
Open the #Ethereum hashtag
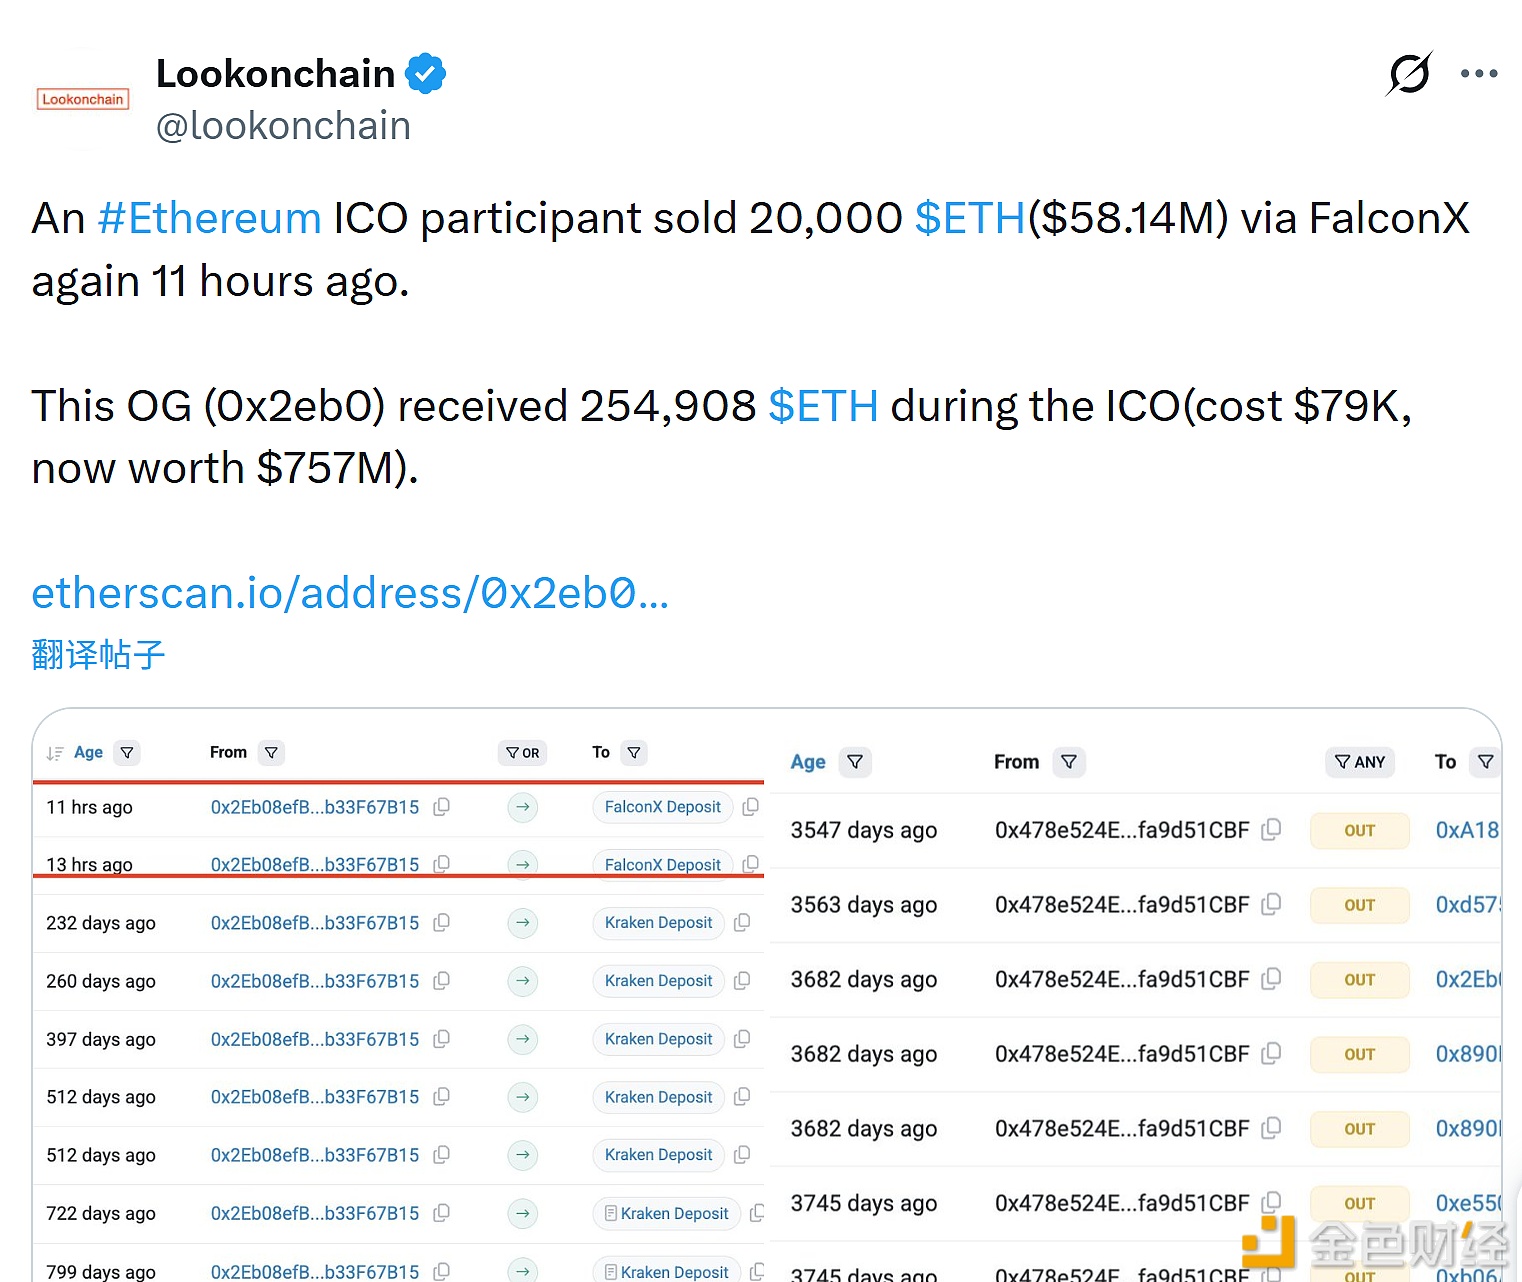[209, 218]
